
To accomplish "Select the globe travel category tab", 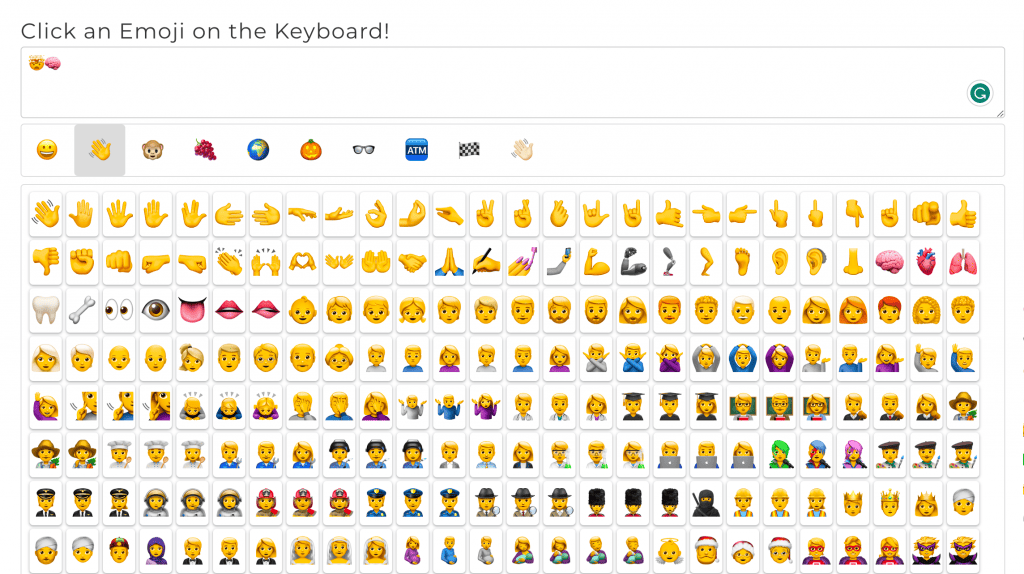I will [x=258, y=150].
